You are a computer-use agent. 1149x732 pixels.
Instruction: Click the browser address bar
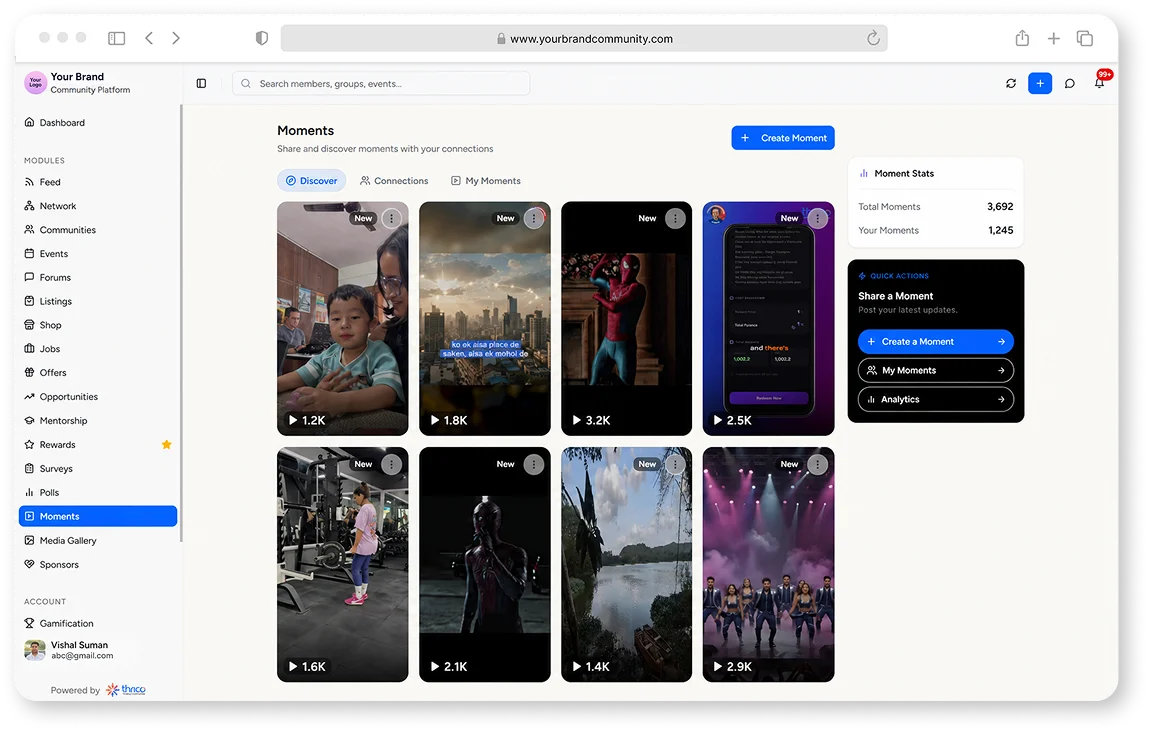point(584,38)
